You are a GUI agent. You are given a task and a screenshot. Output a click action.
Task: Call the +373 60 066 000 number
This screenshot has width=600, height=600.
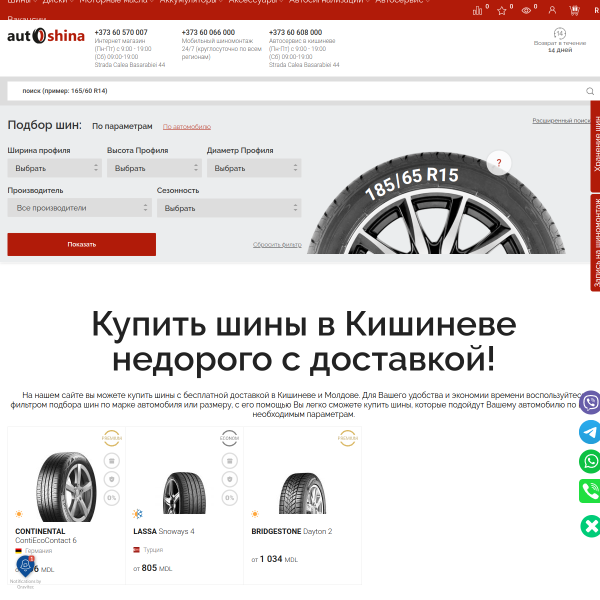(x=208, y=33)
